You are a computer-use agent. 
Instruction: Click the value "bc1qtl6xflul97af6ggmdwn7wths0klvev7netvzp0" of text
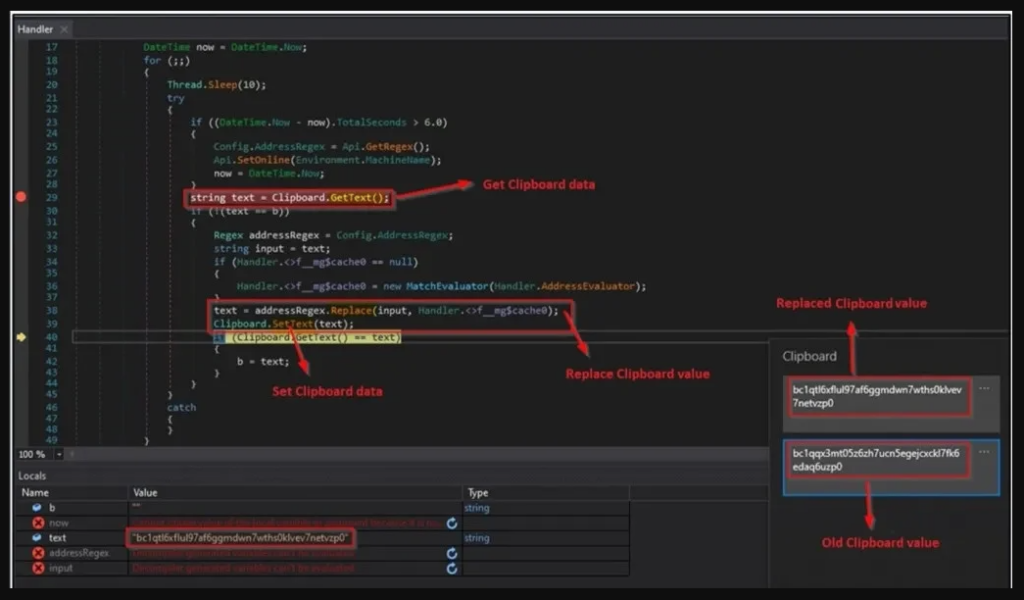(240, 538)
